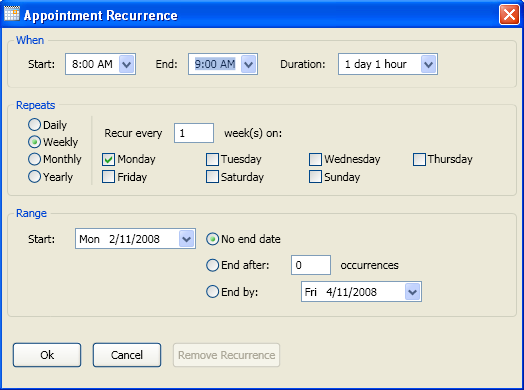Choose Monthly recurrence radio button

coord(34,159)
